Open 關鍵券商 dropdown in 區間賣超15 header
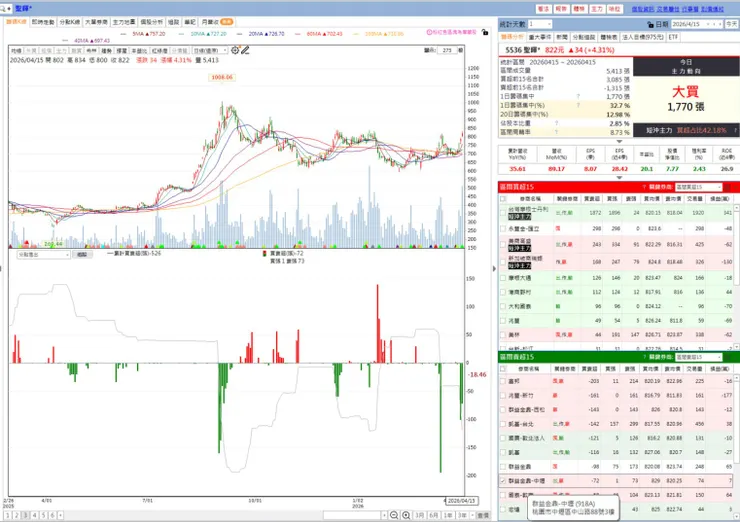Viewport: 740px width, 522px height. coord(698,357)
